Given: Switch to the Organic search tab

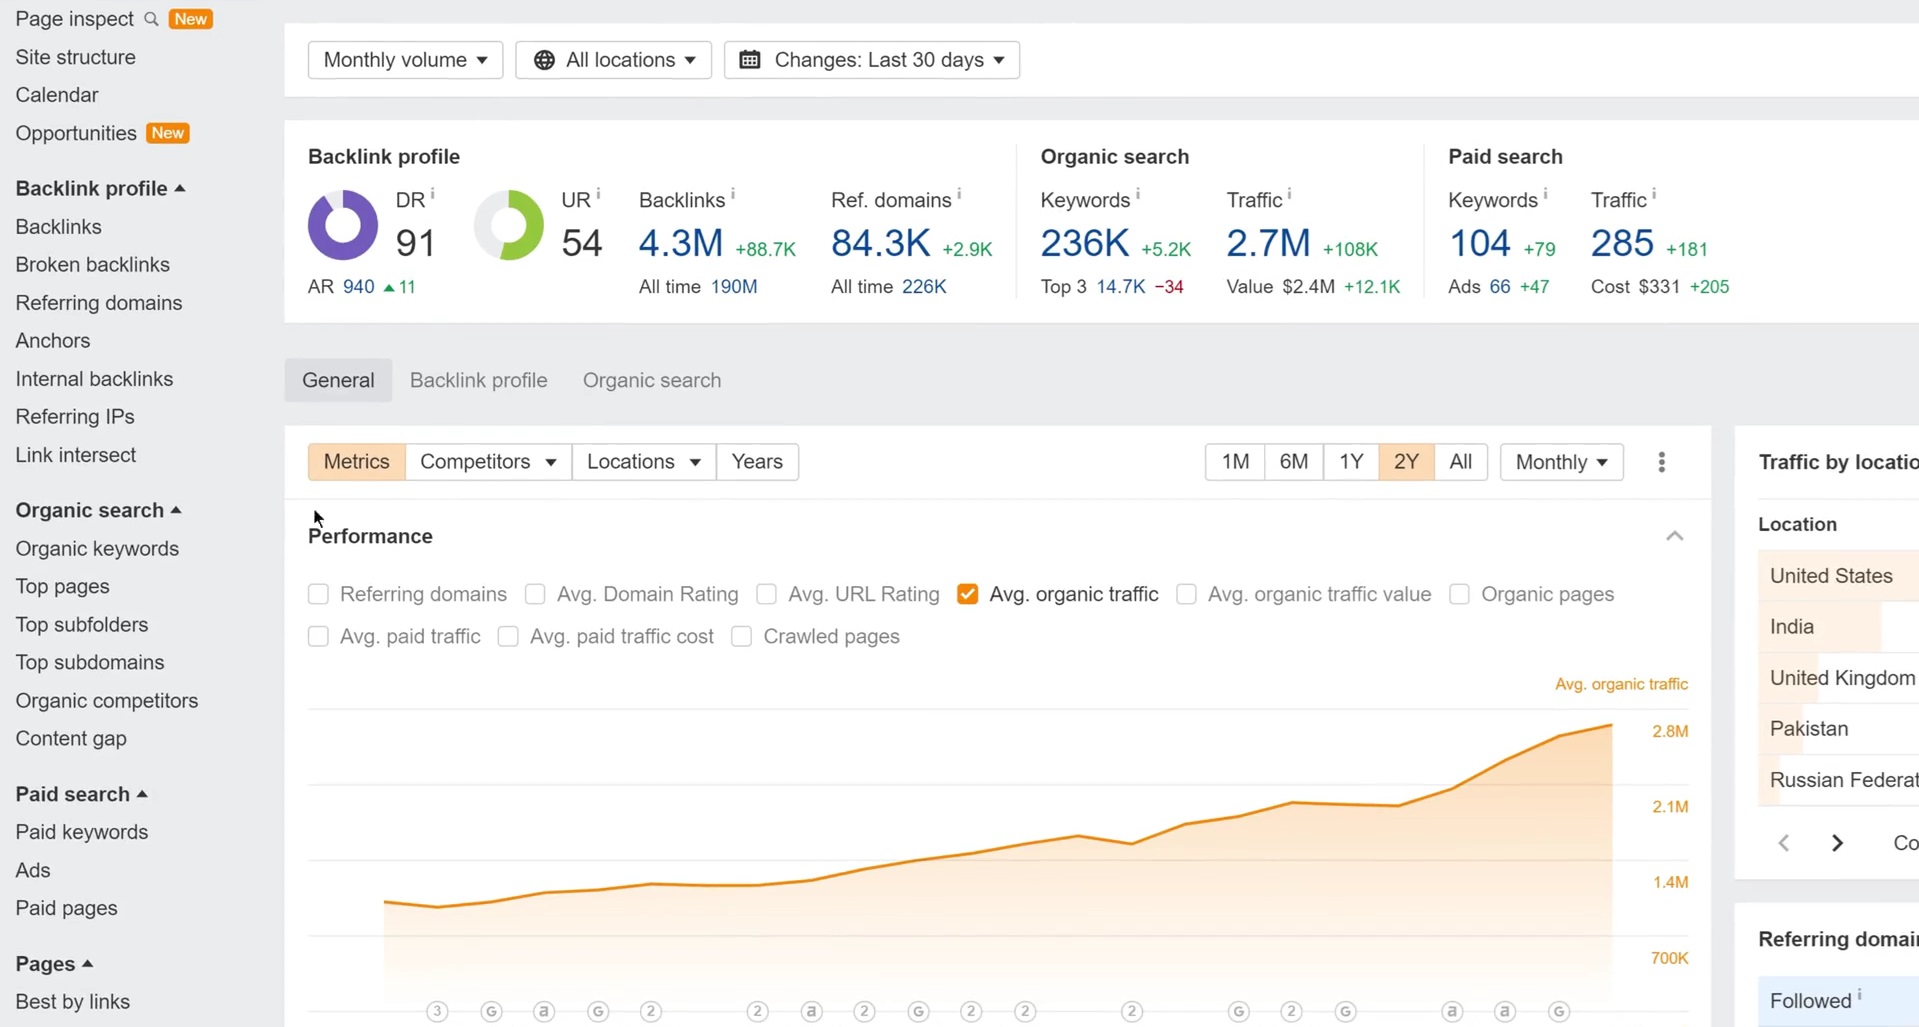Looking at the screenshot, I should [652, 380].
